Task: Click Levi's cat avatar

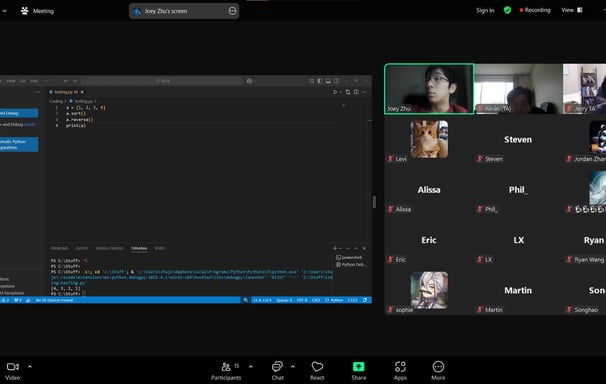Action: tap(429, 139)
